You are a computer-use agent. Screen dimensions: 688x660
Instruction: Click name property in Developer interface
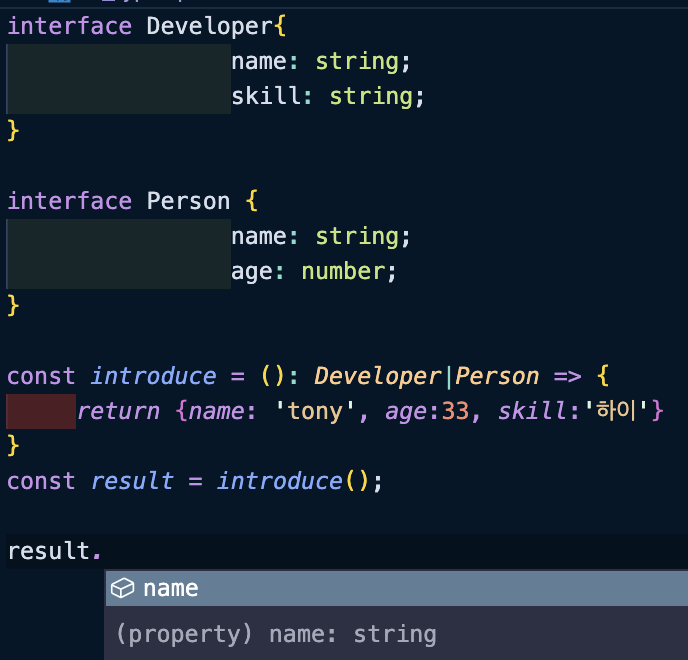pyautogui.click(x=258, y=61)
